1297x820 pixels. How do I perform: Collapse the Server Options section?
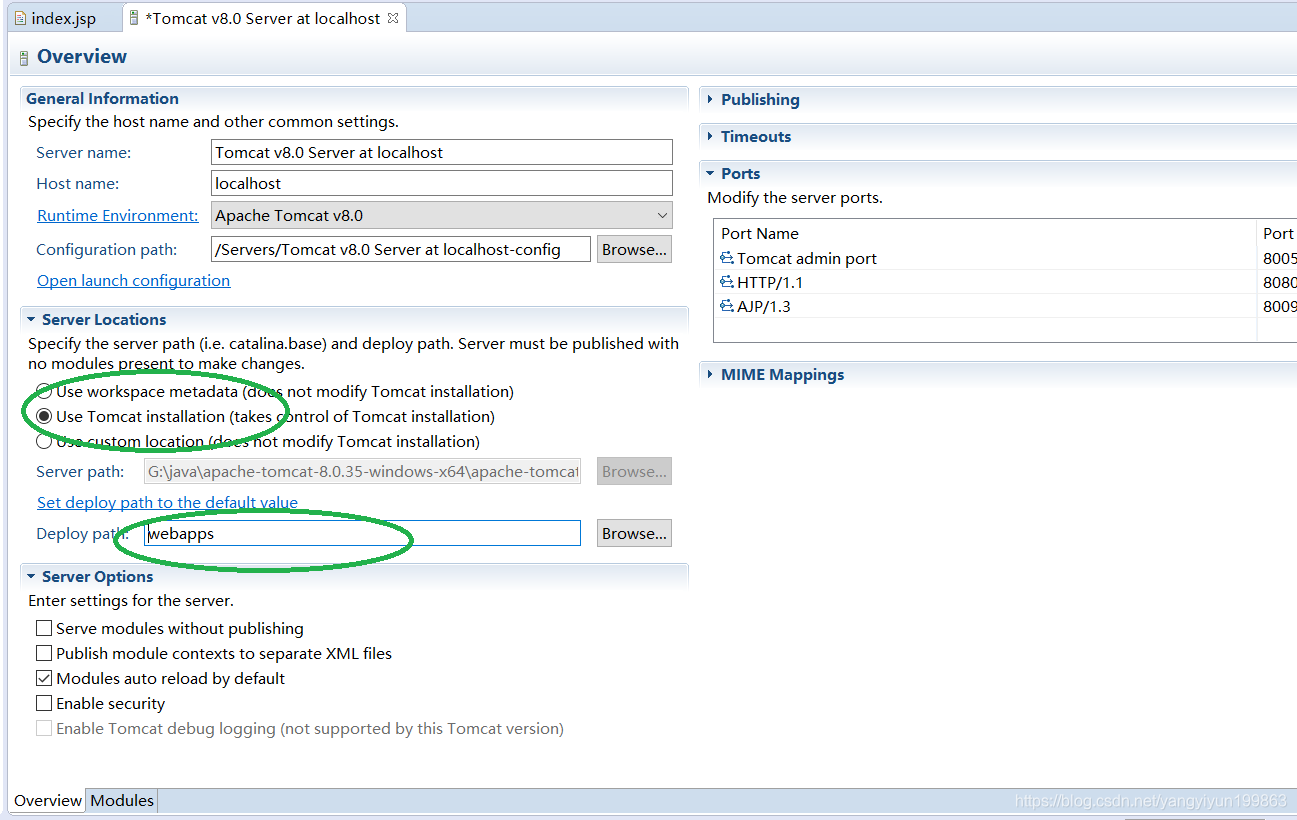(x=31, y=576)
